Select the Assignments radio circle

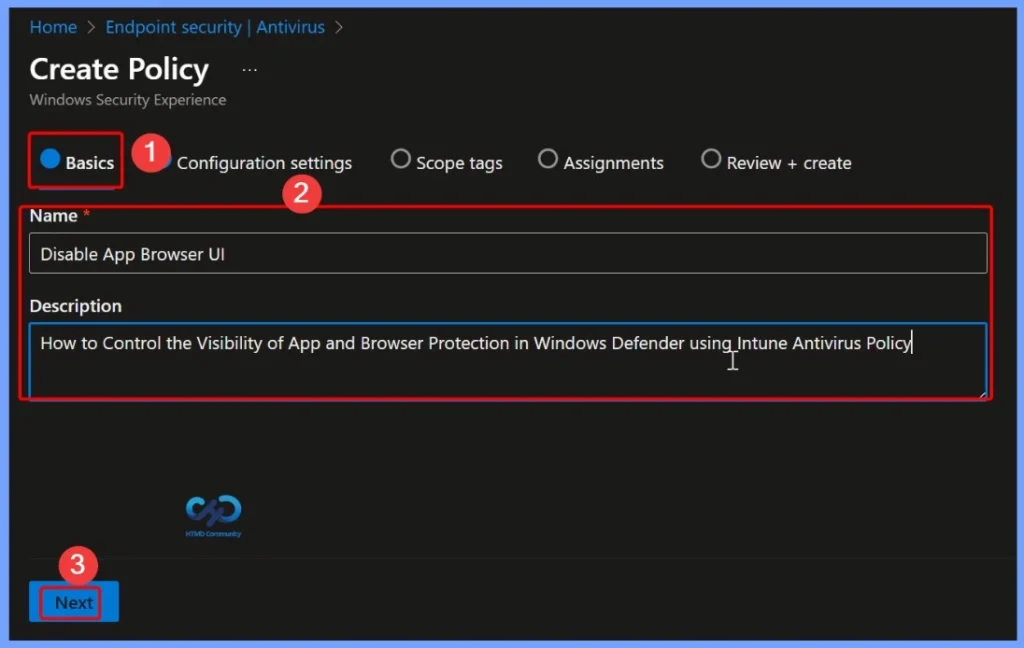click(x=548, y=158)
